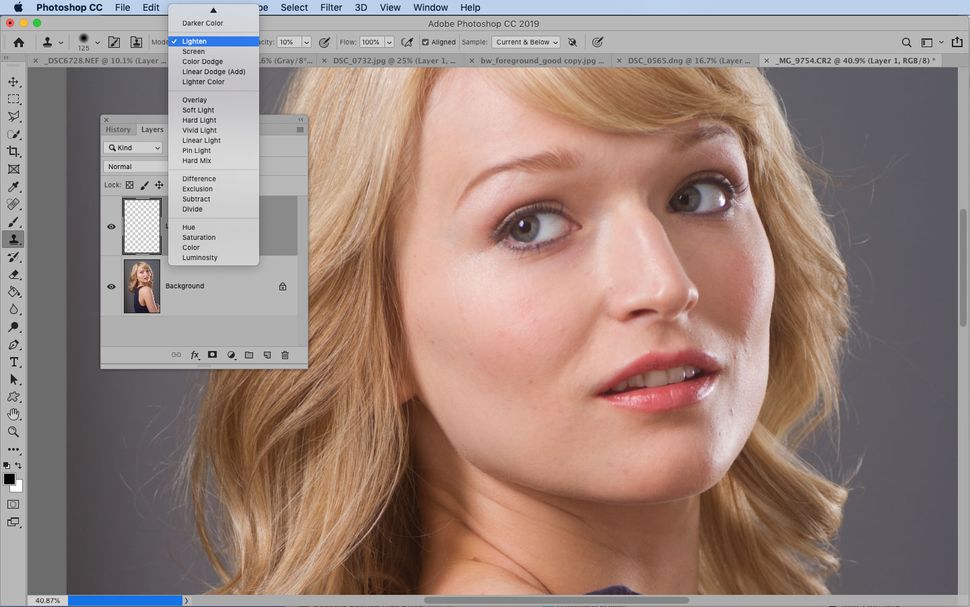970x607 pixels.
Task: Switch to the History tab
Action: tap(119, 129)
